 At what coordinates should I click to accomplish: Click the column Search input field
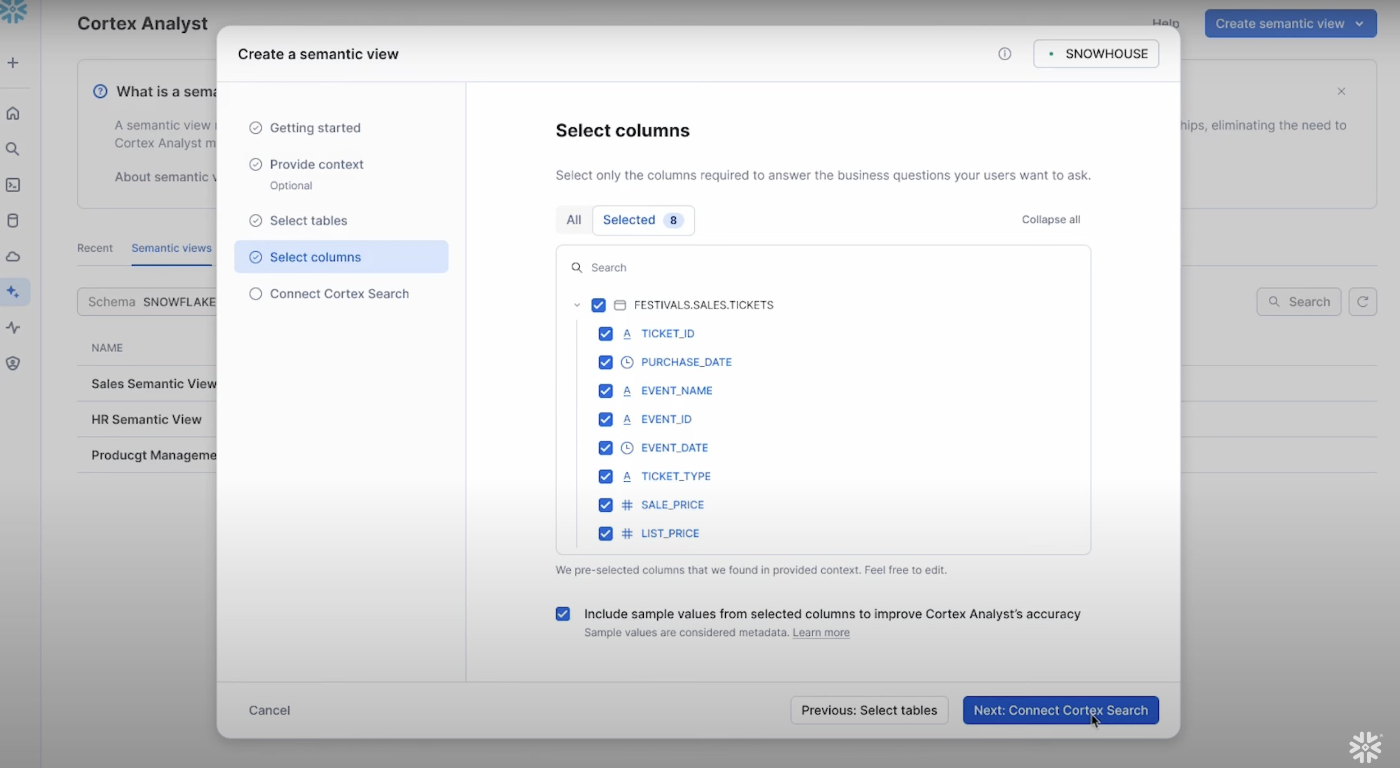pos(823,268)
